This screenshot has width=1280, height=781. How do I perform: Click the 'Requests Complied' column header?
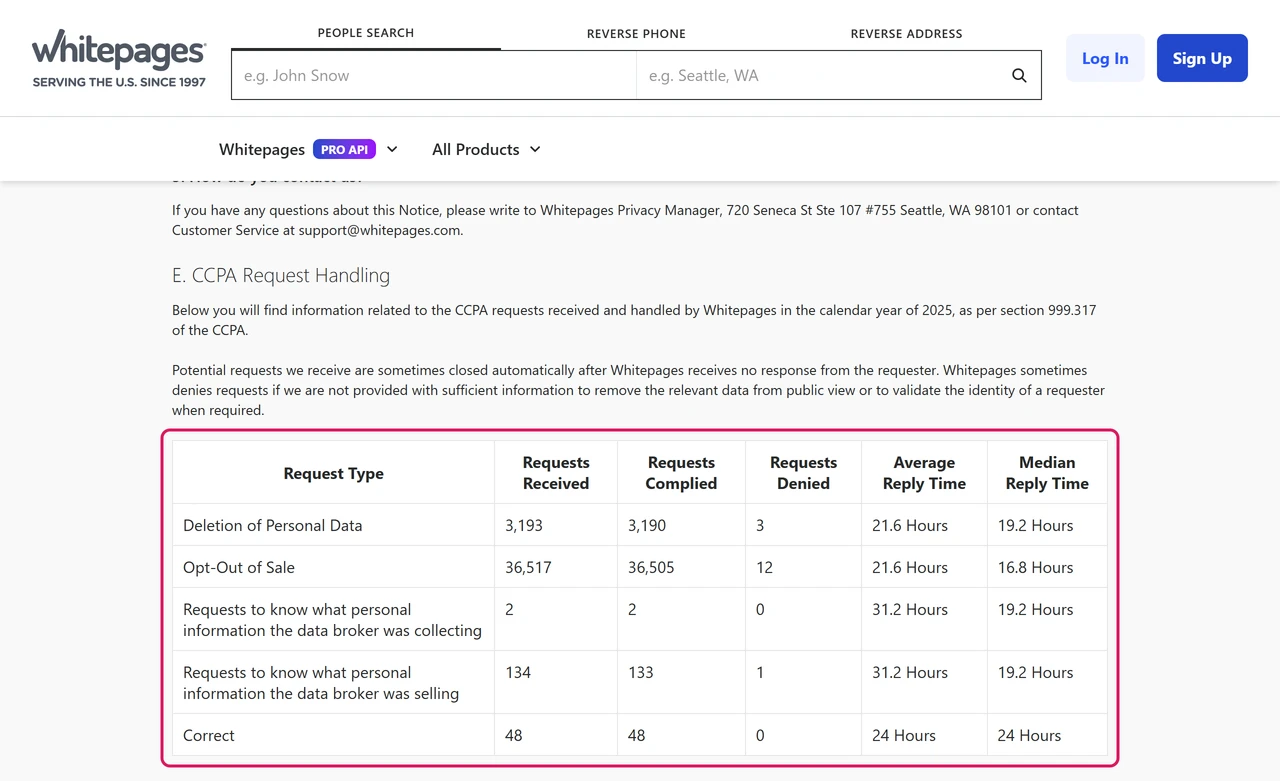pyautogui.click(x=681, y=473)
